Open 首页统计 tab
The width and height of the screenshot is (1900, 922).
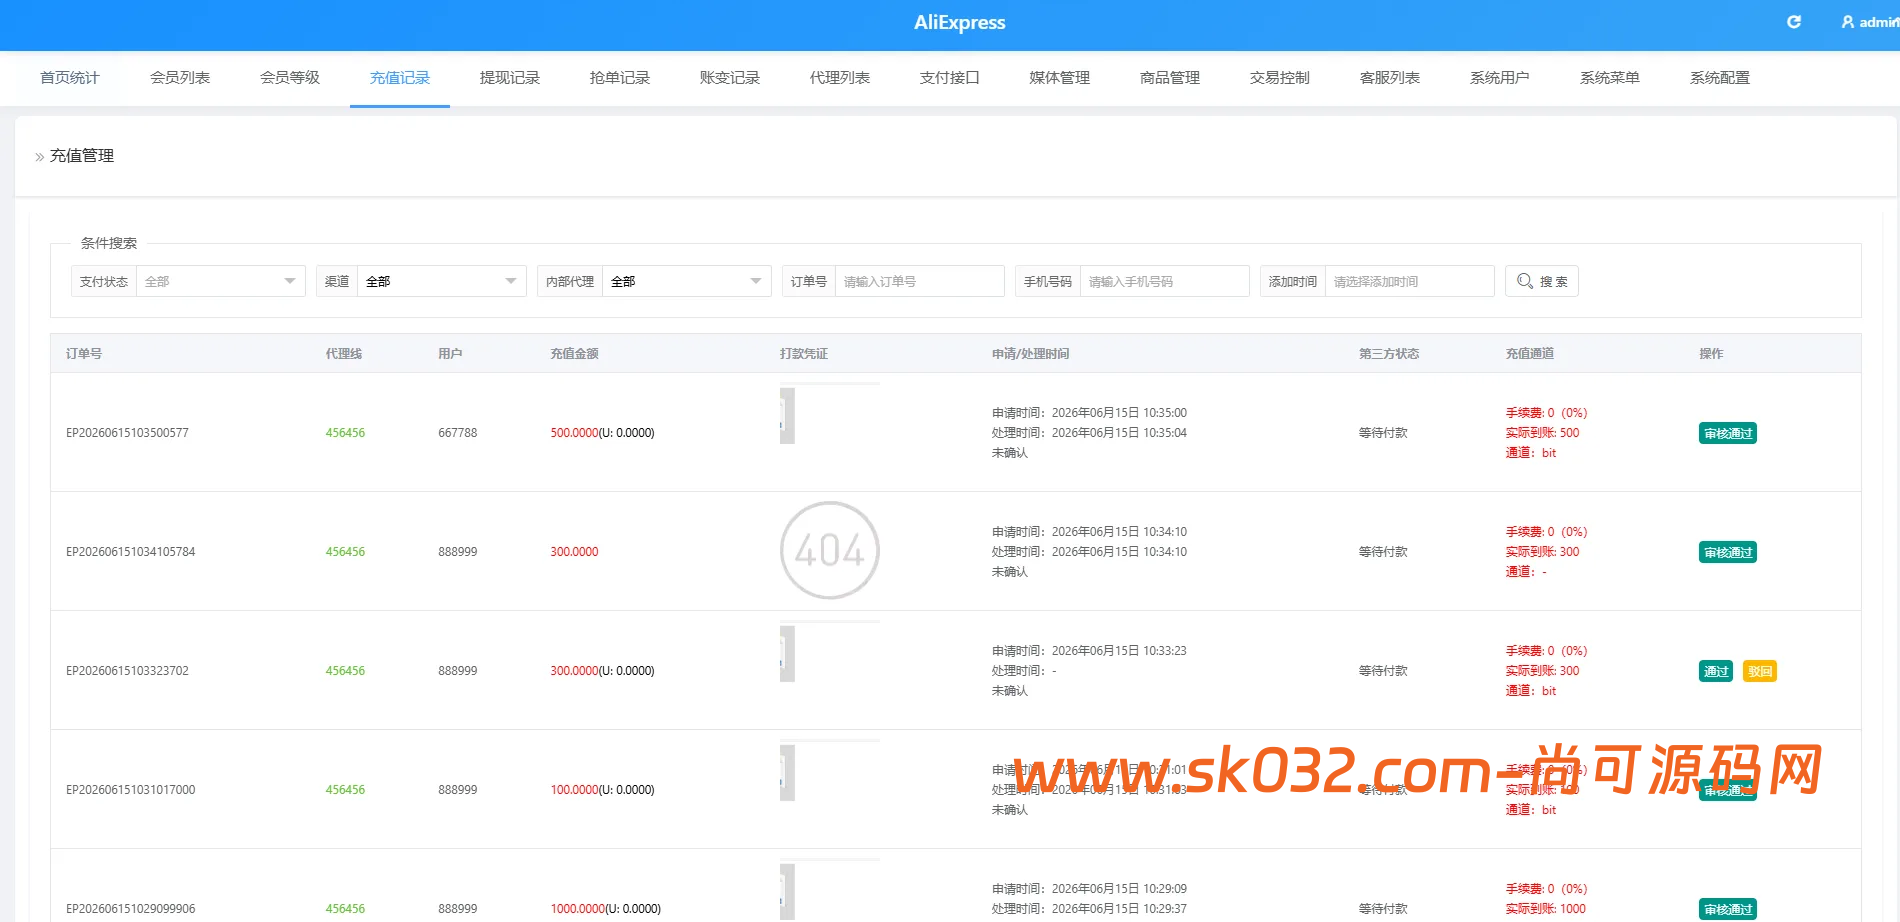[70, 78]
